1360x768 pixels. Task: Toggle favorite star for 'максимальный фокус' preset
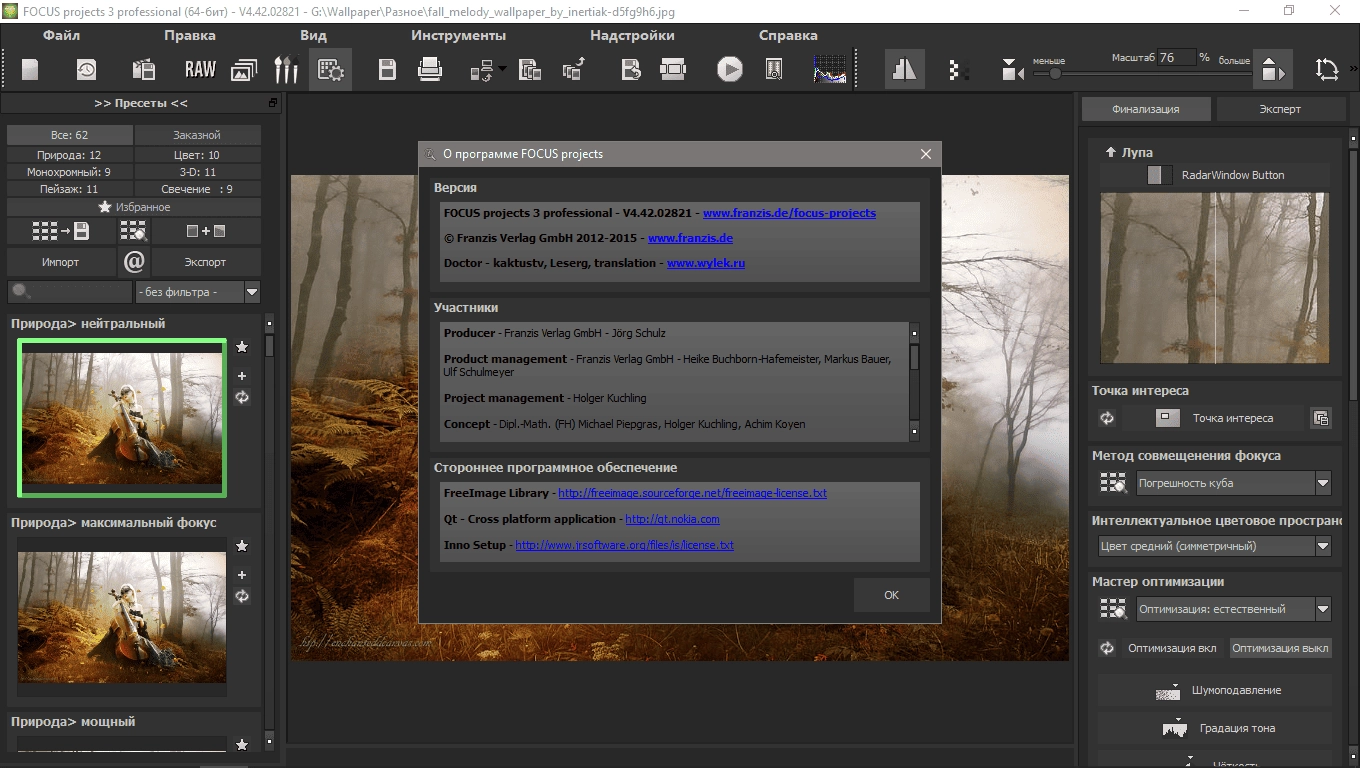click(x=242, y=546)
